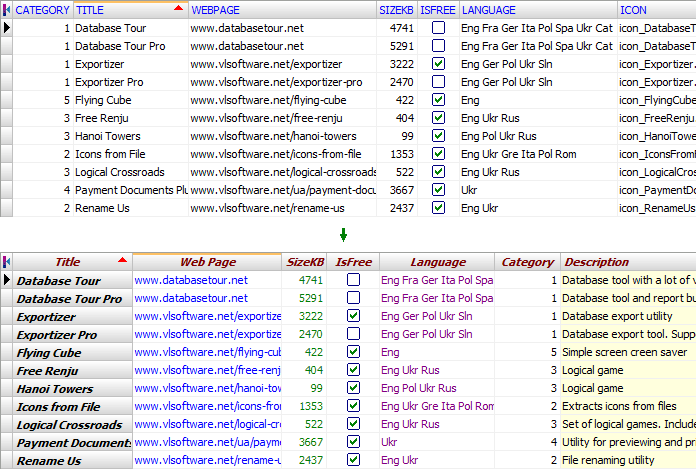
Task: Check IsFree for Database Tour Pro in the lower grid
Action: coord(353,299)
